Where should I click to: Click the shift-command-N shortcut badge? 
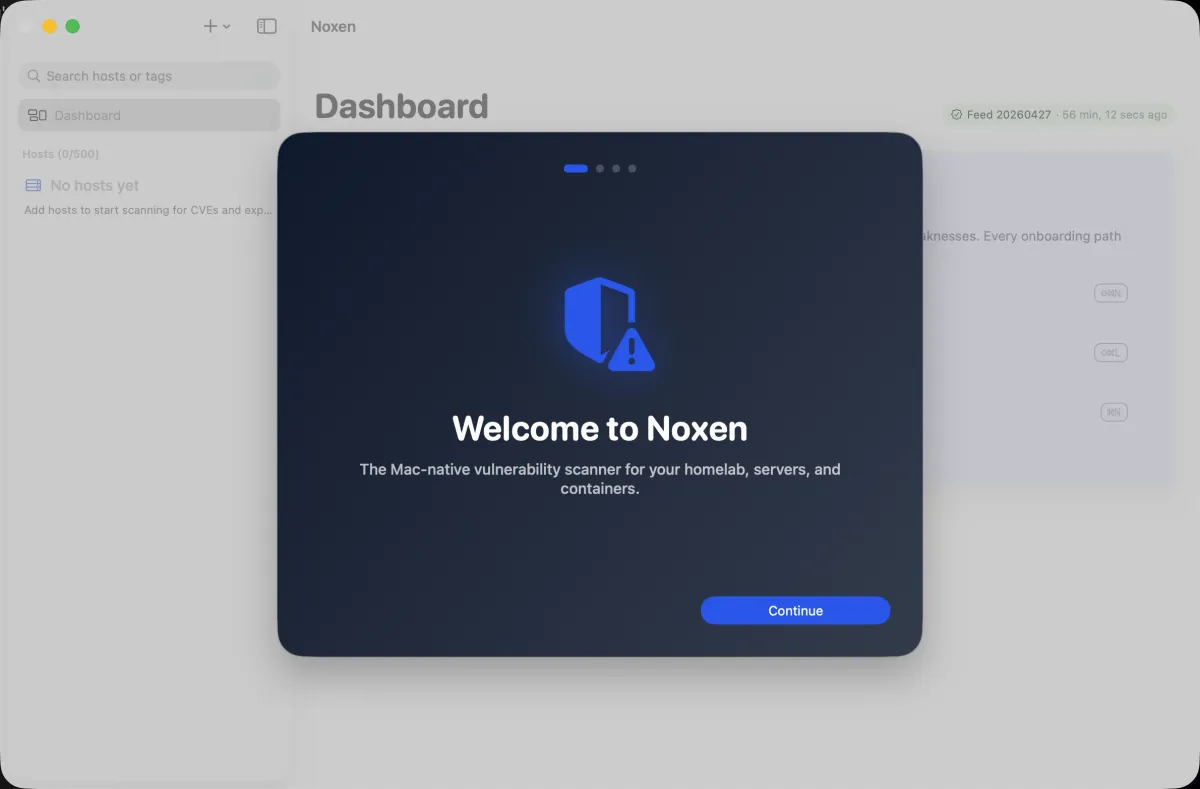pos(1111,293)
